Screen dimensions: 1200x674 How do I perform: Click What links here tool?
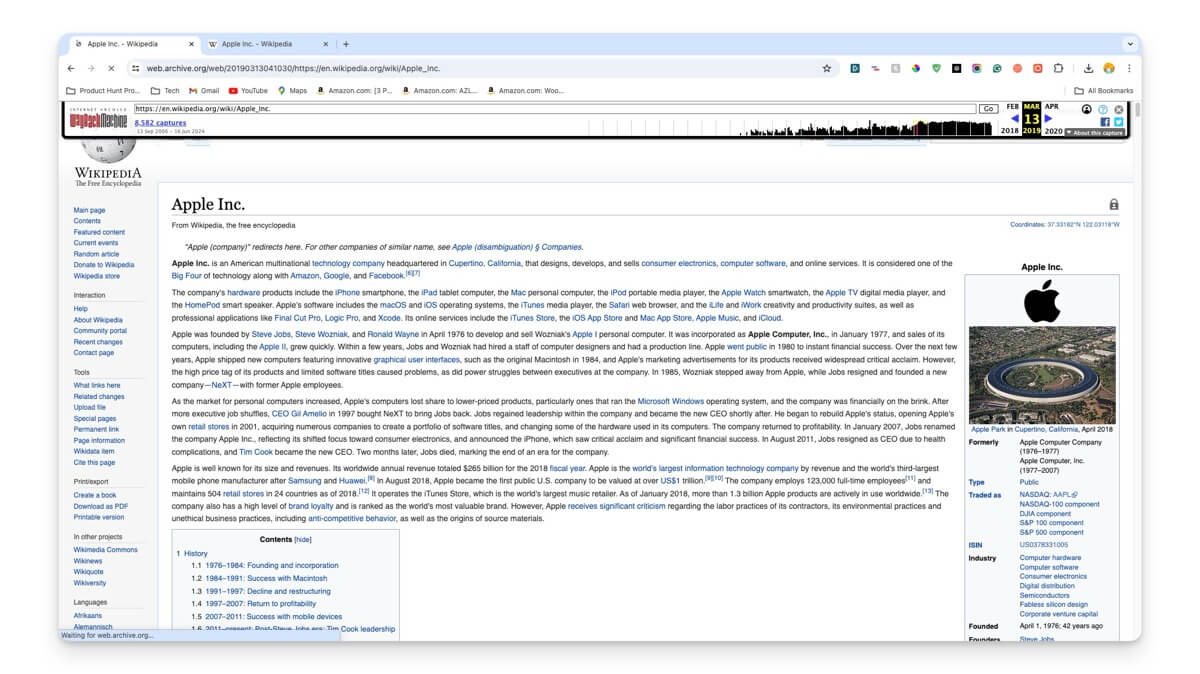click(97, 385)
